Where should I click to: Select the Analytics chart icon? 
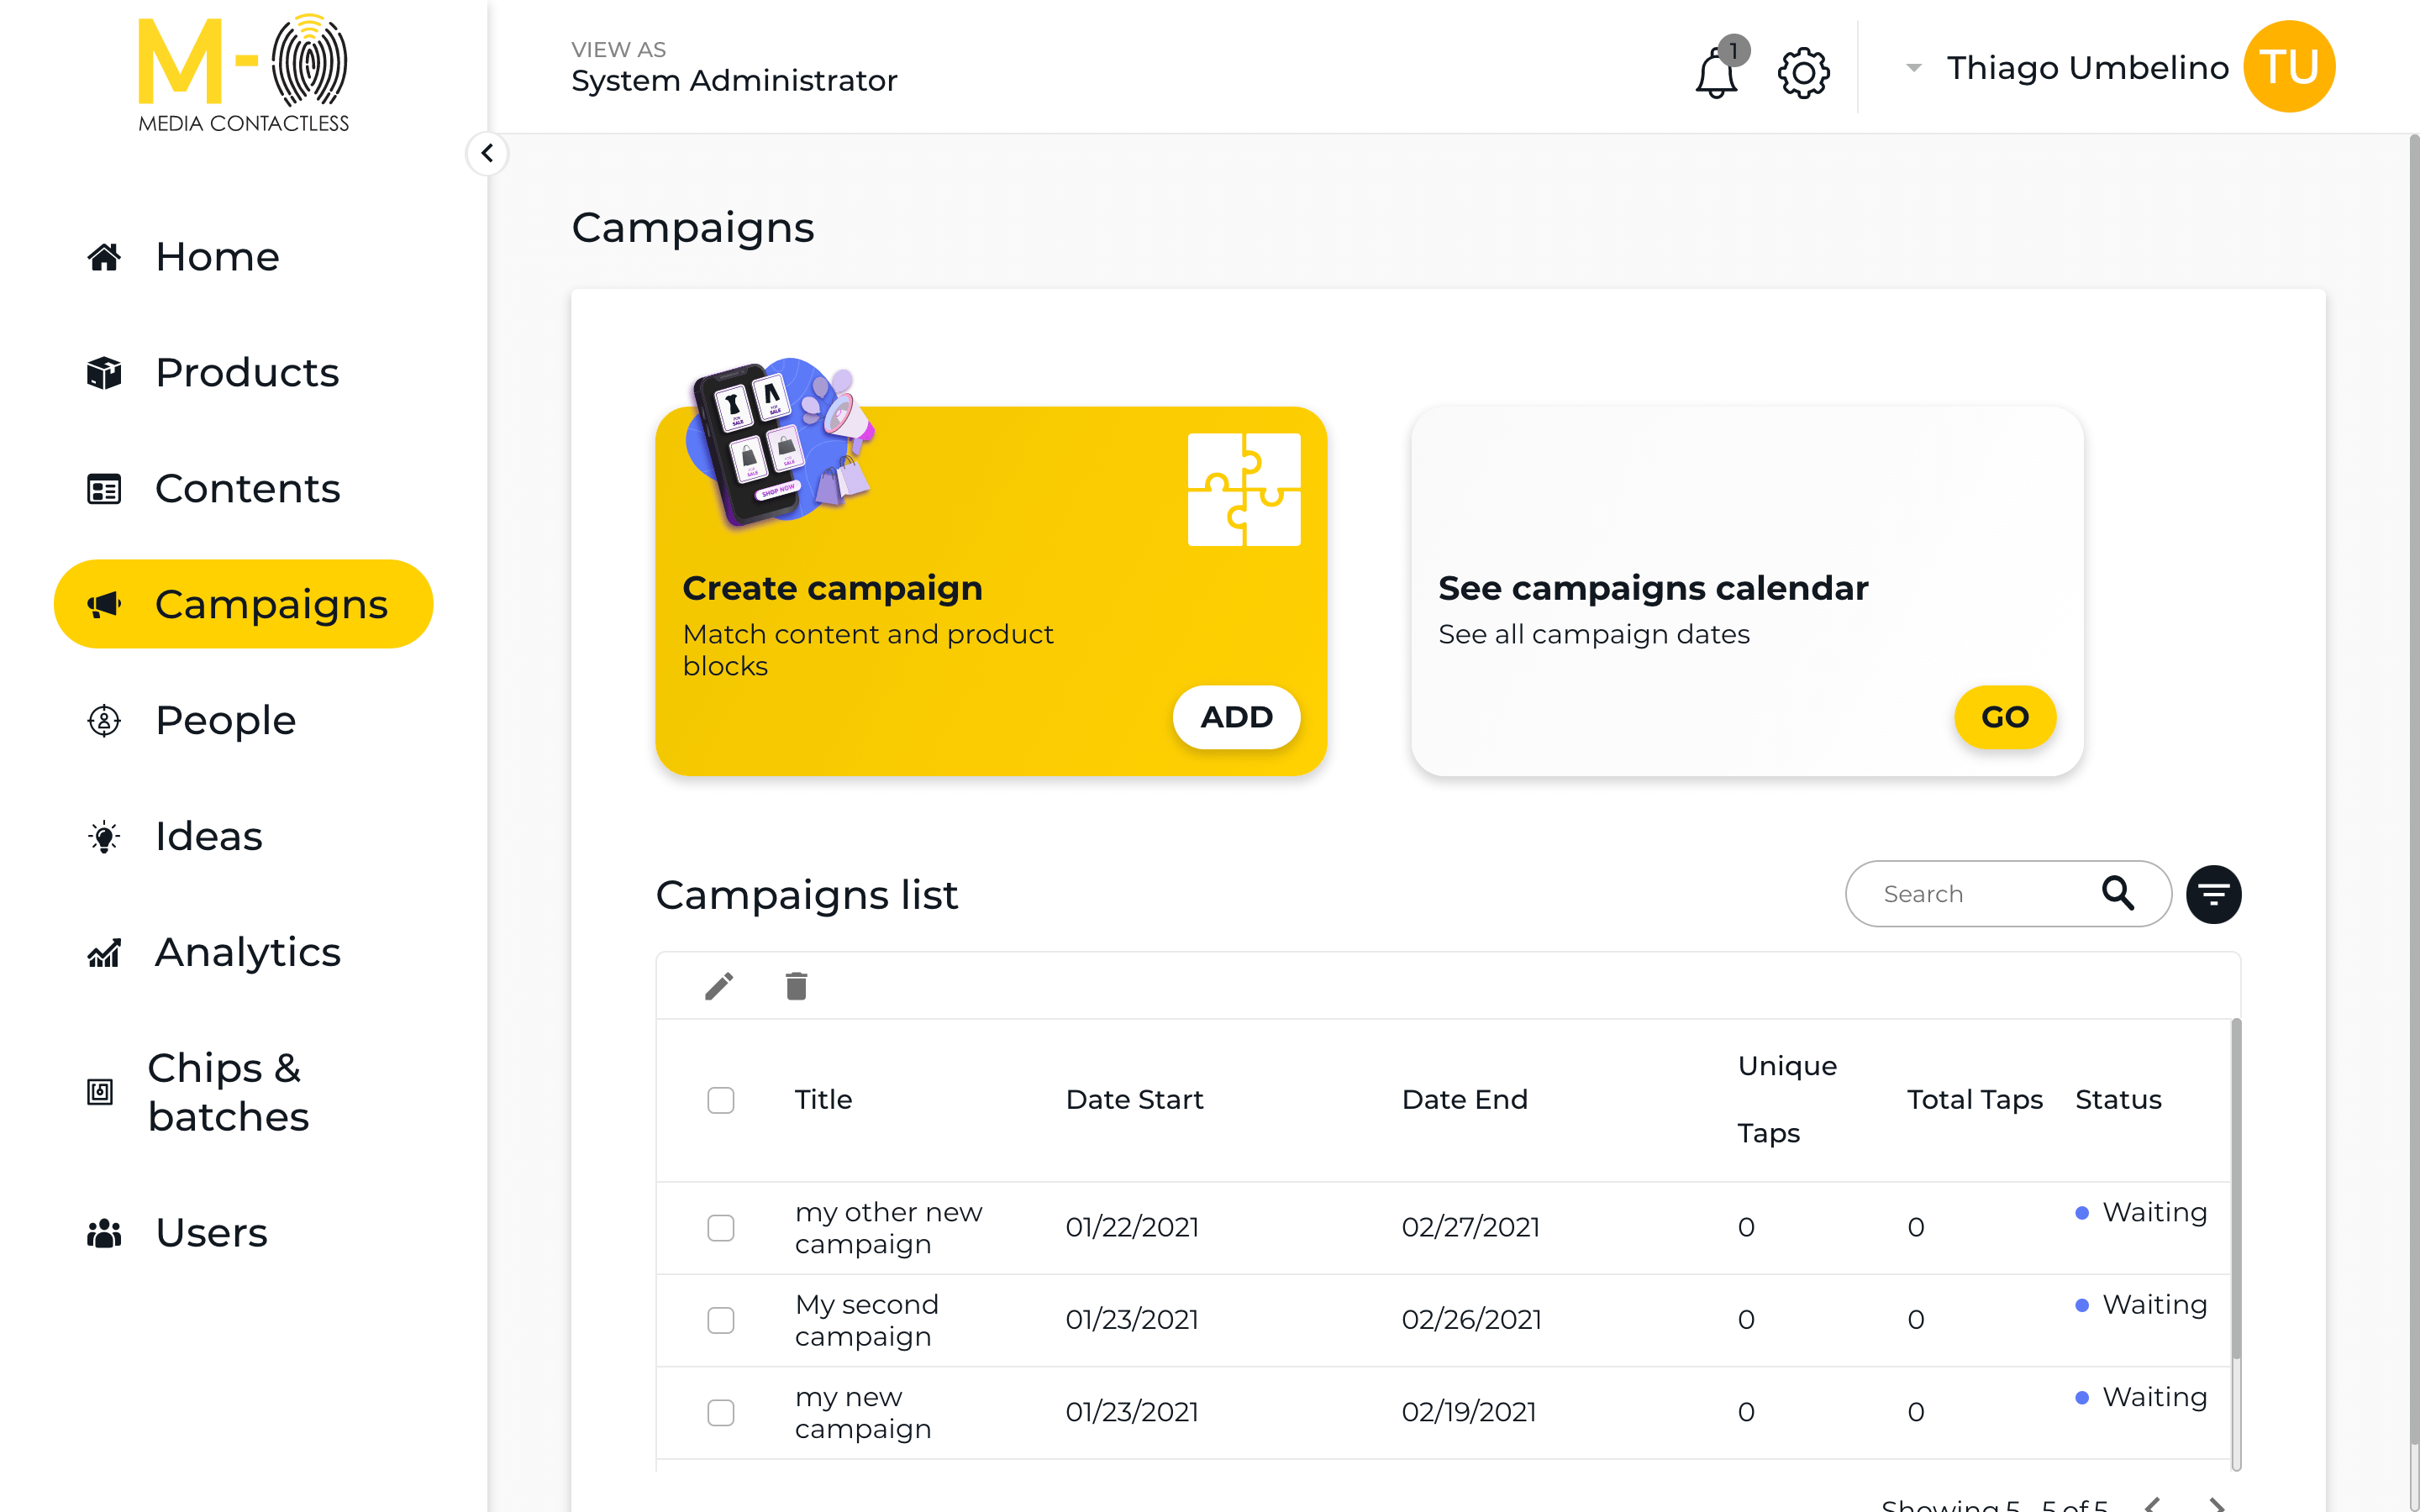click(x=104, y=952)
